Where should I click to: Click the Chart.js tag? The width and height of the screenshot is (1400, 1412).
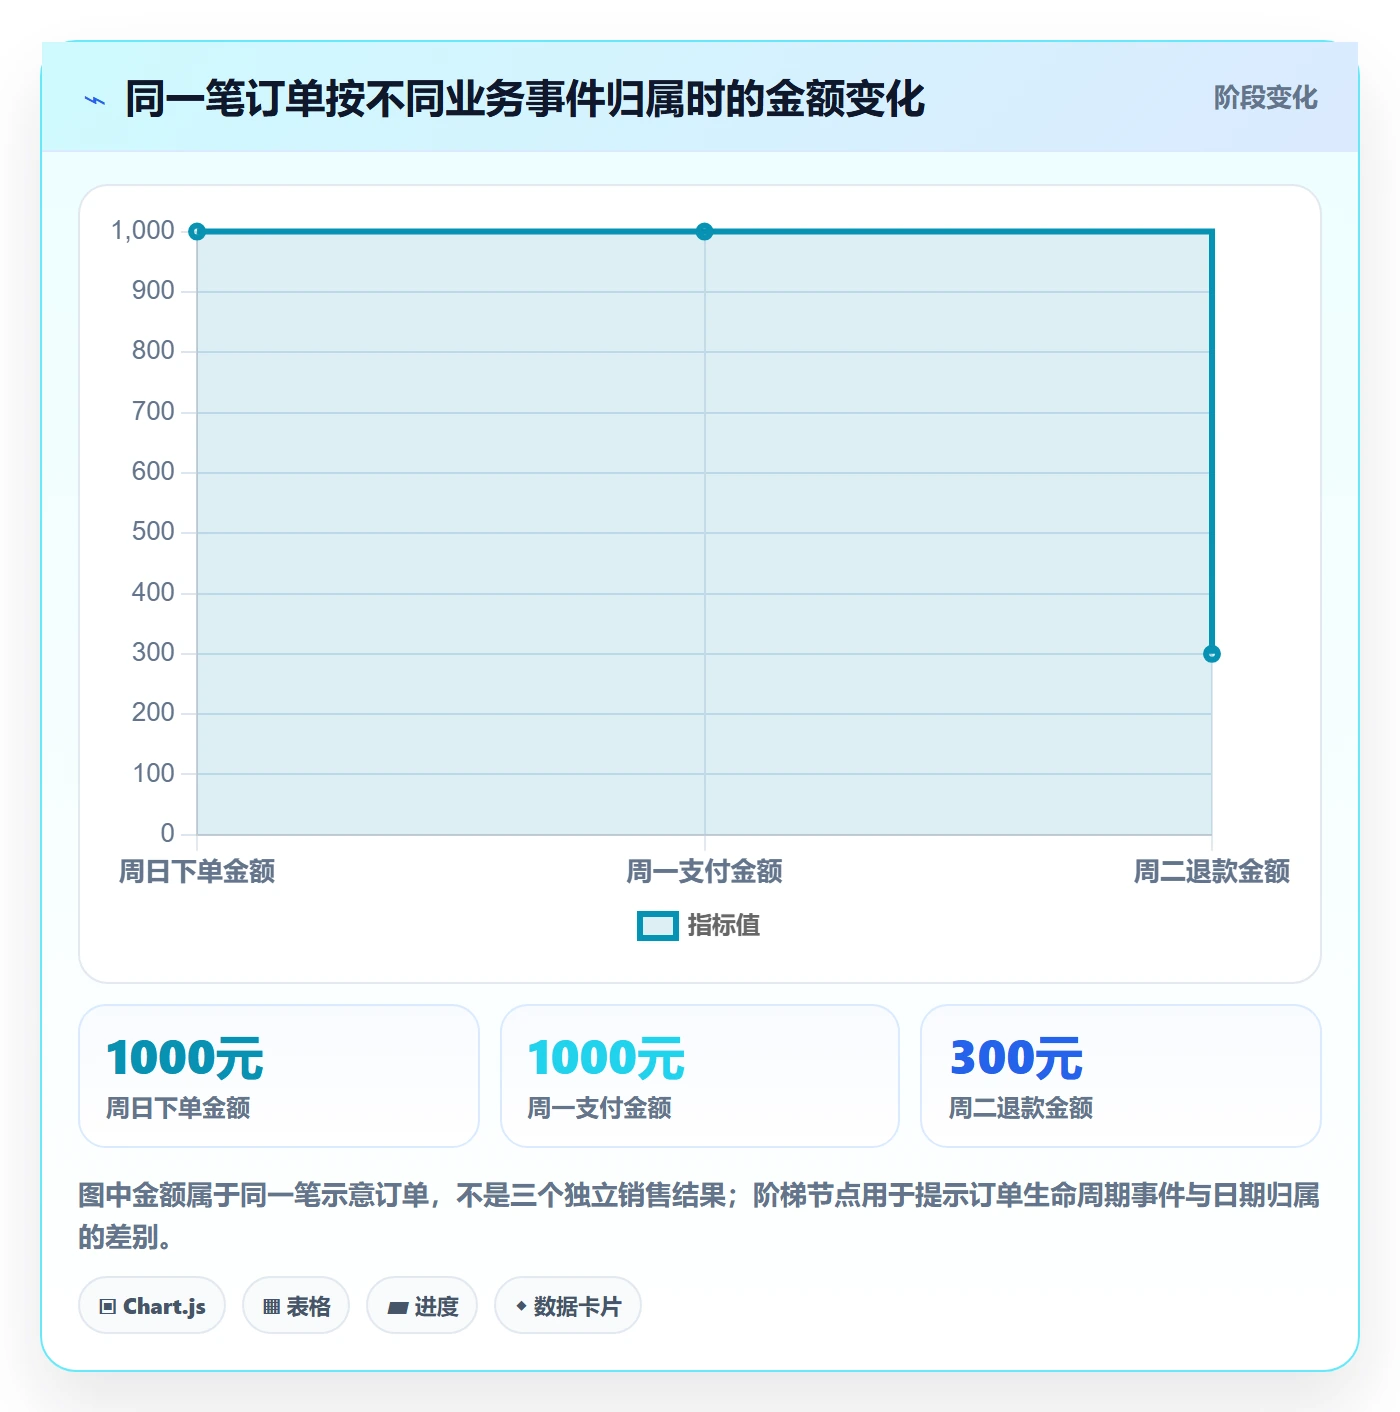click(x=152, y=1306)
